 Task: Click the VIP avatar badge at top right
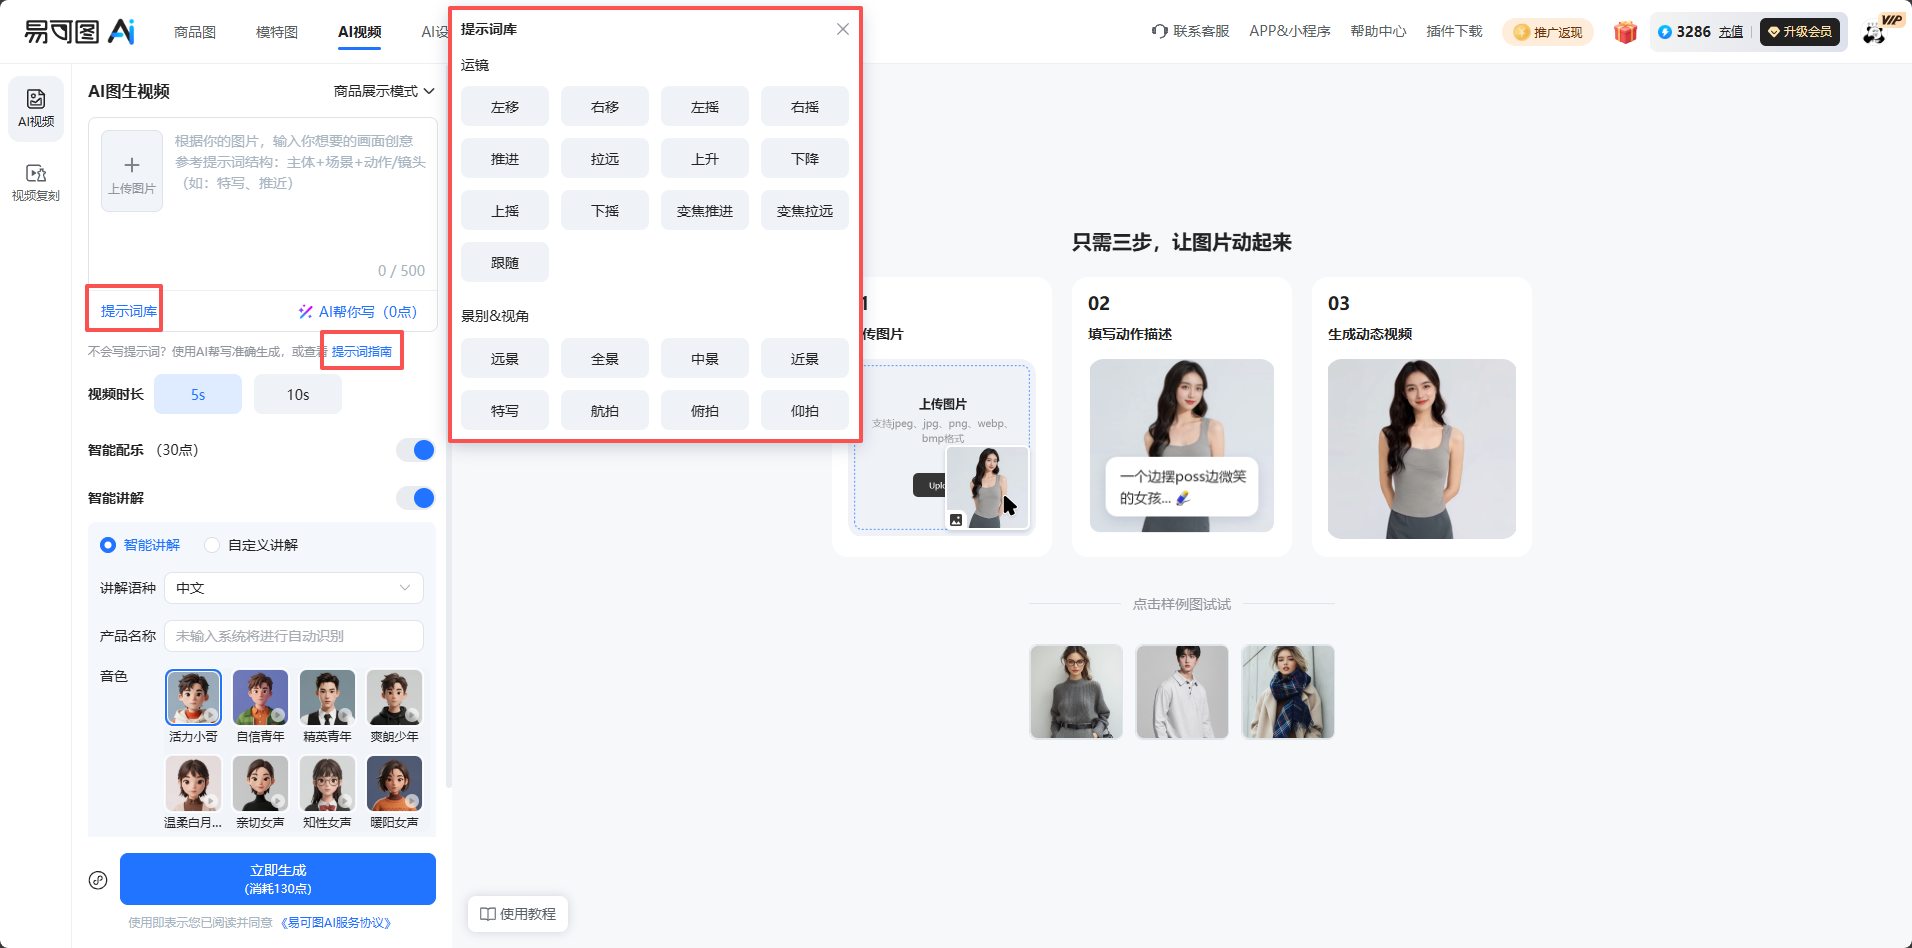[x=1876, y=31]
